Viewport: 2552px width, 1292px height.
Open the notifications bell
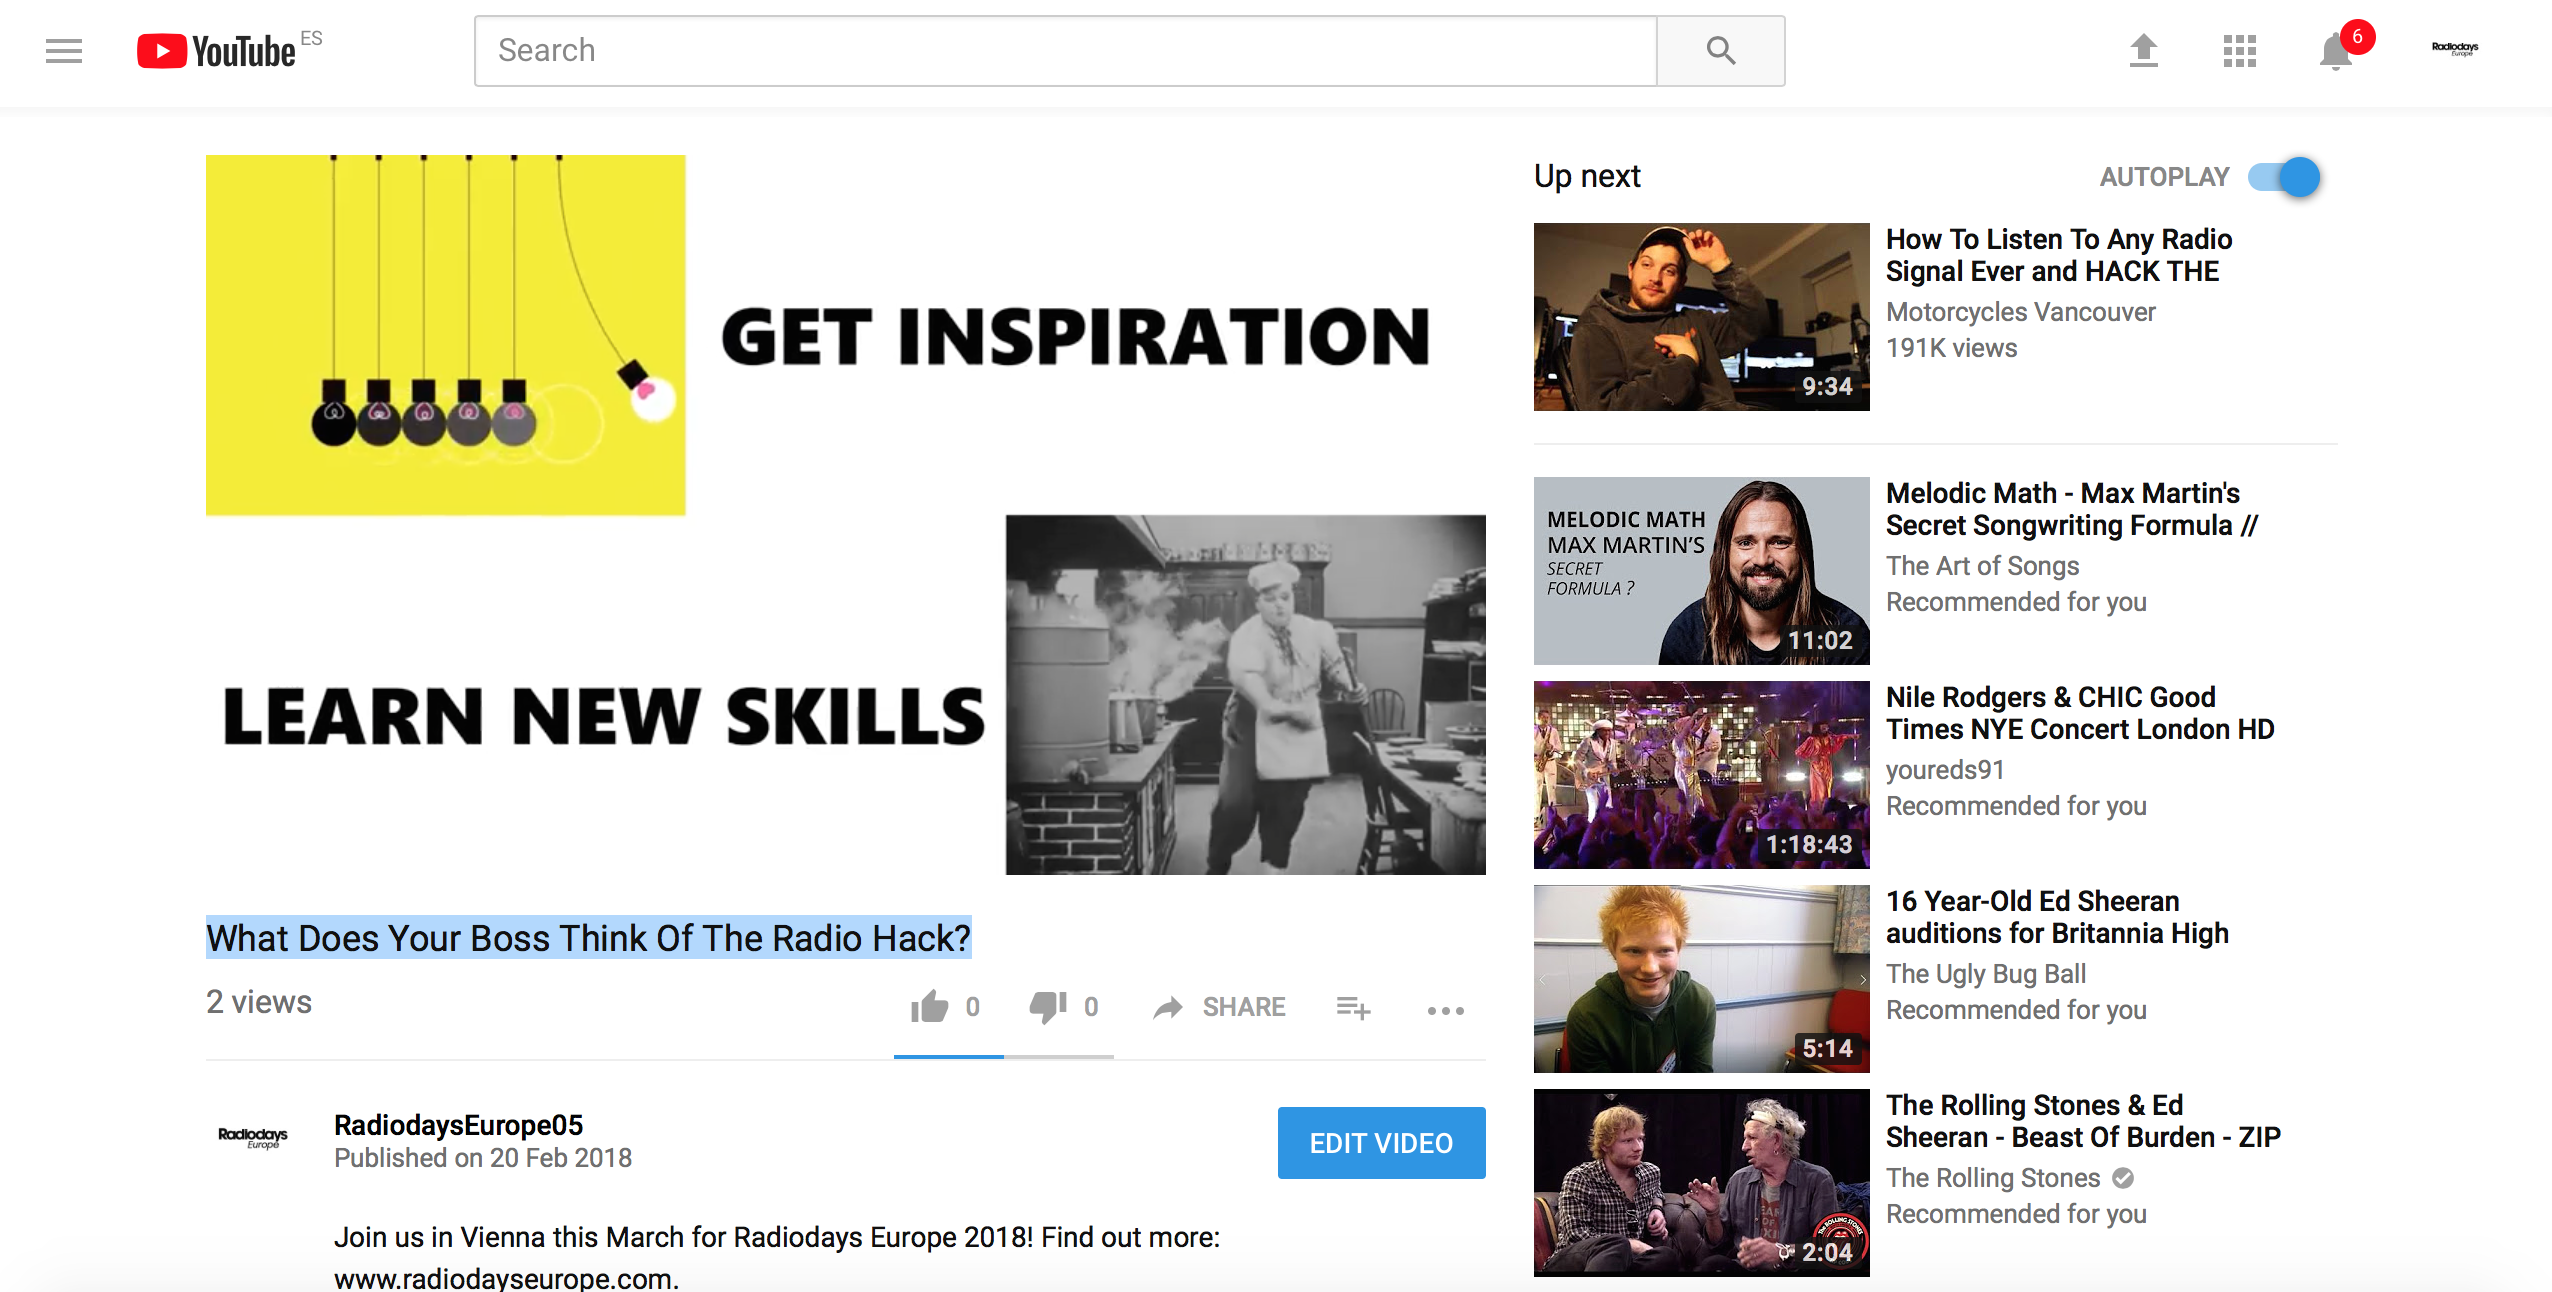(2336, 51)
